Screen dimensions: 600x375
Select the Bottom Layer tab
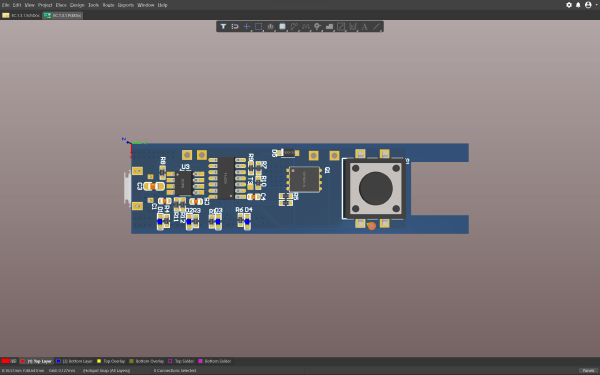pyautogui.click(x=75, y=361)
